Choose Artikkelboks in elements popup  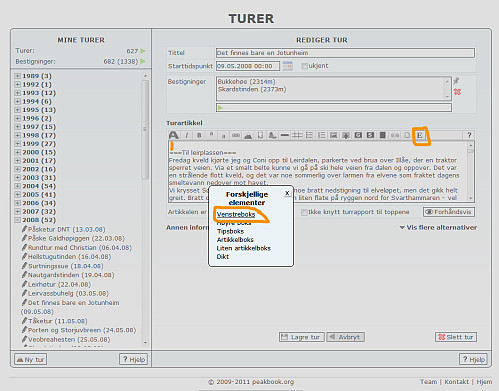pyautogui.click(x=235, y=240)
